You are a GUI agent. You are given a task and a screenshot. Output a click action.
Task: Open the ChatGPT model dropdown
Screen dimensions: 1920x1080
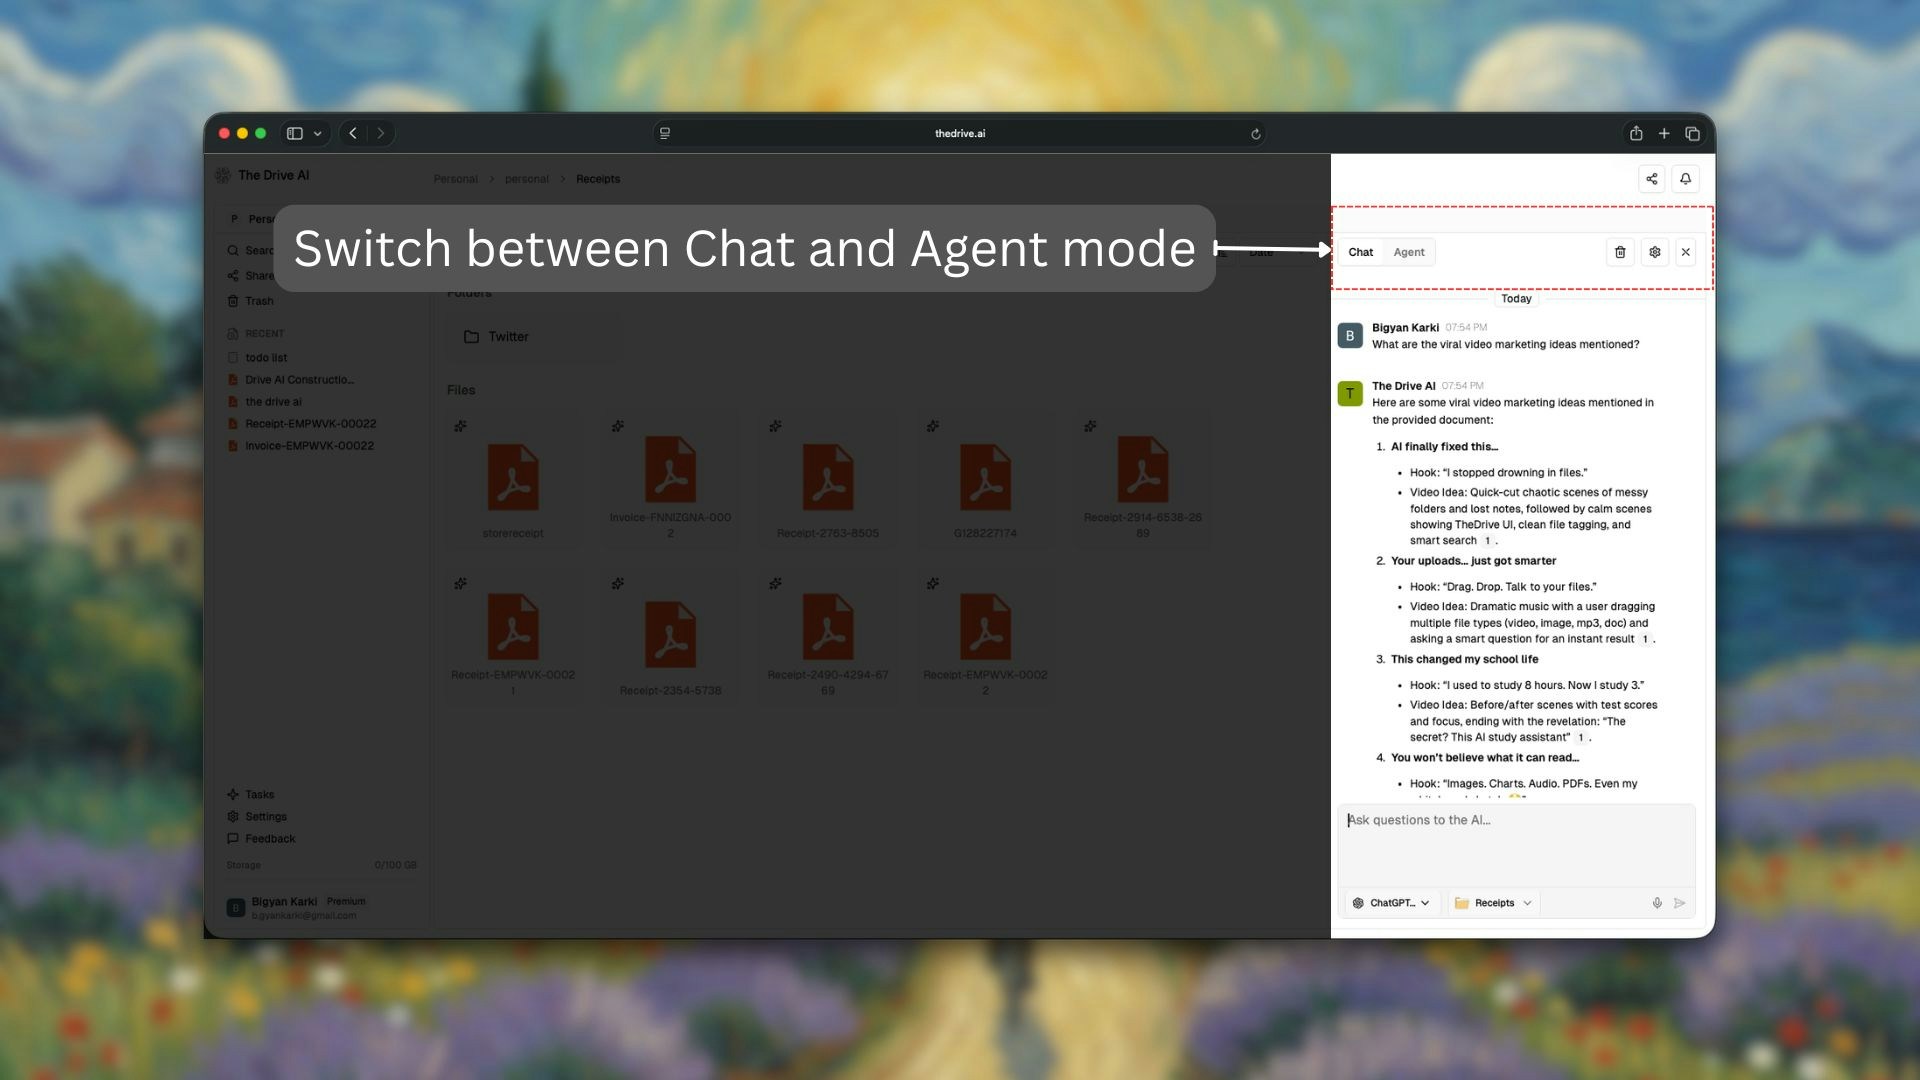(x=1390, y=903)
